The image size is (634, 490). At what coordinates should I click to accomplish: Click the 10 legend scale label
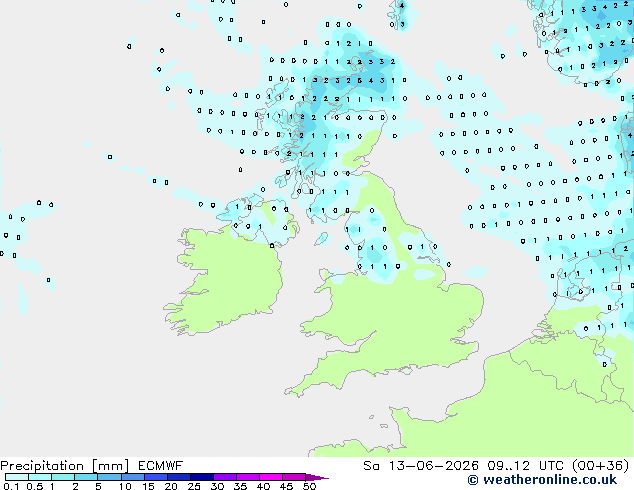[x=125, y=486]
